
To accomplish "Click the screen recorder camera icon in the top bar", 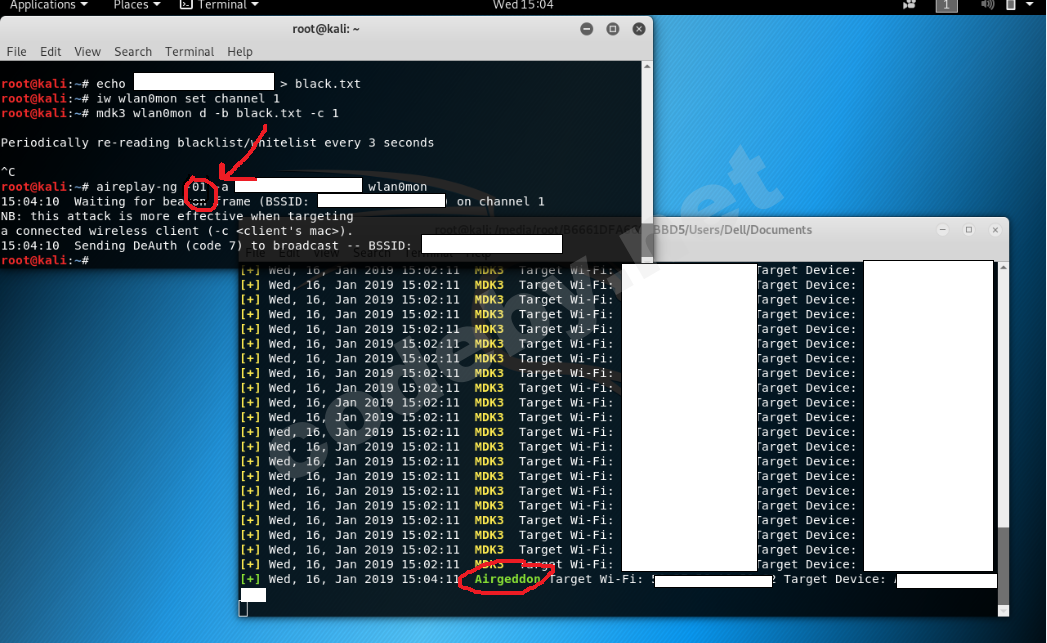I will coord(909,5).
